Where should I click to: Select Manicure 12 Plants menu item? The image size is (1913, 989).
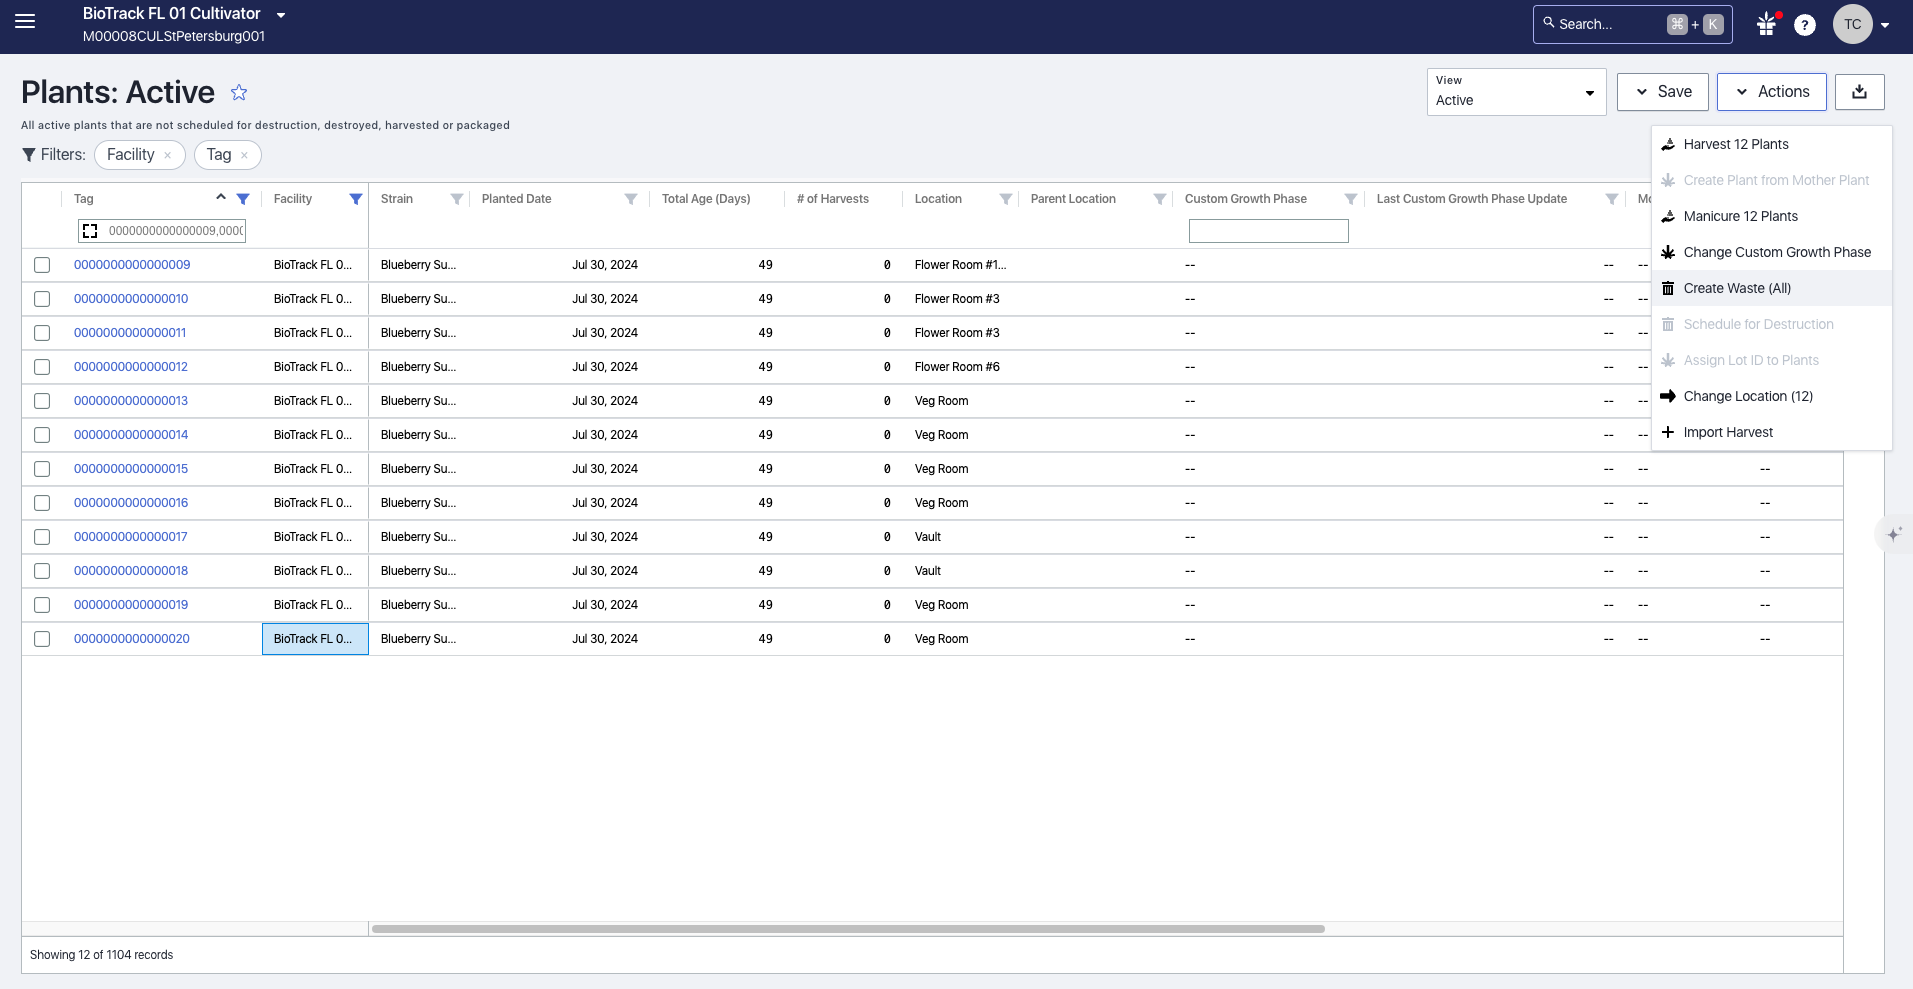click(x=1771, y=216)
